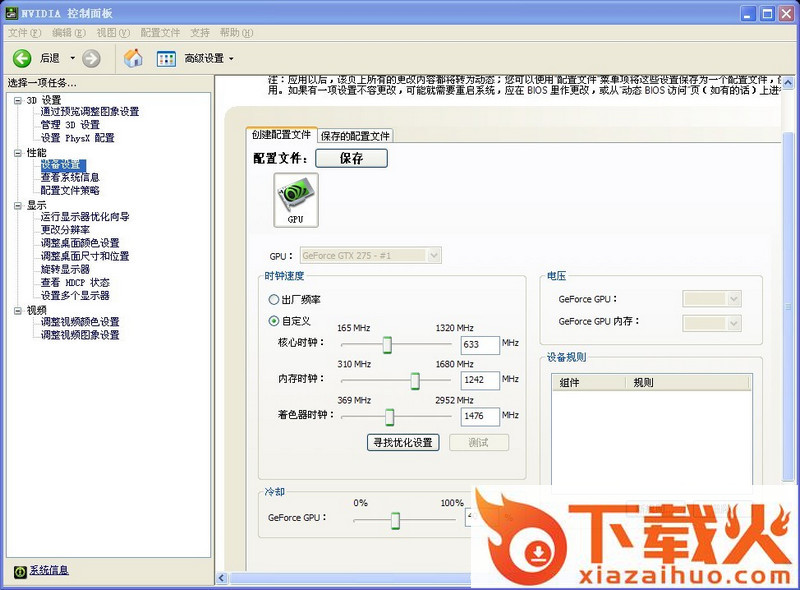Screen dimensions: 800x590
Task: Select 调整视频图象设置 in the tree
Action: [80, 335]
